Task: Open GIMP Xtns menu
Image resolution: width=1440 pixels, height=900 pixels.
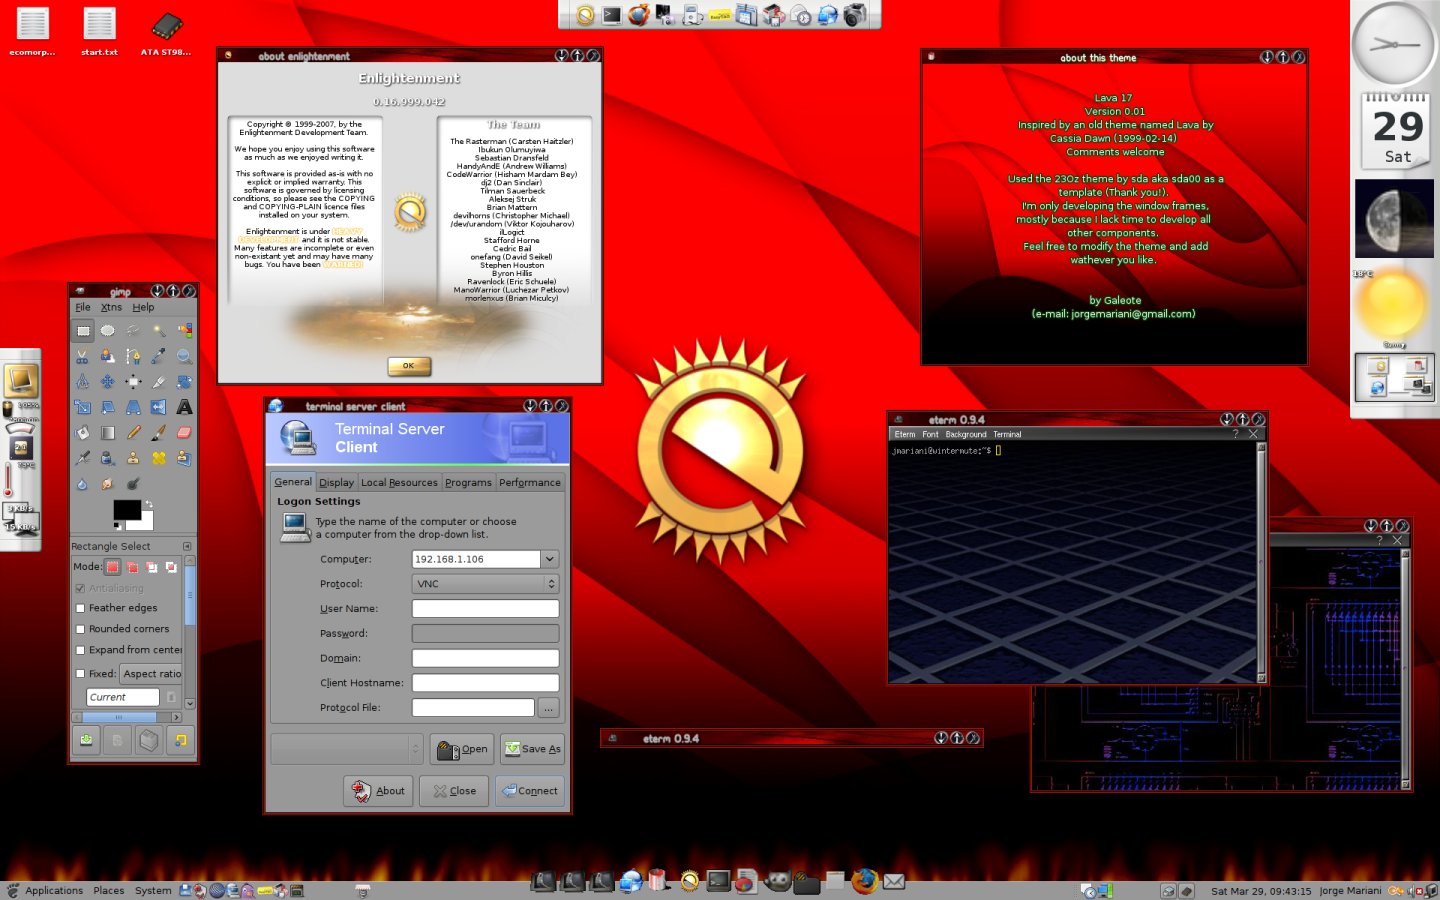Action: (111, 307)
